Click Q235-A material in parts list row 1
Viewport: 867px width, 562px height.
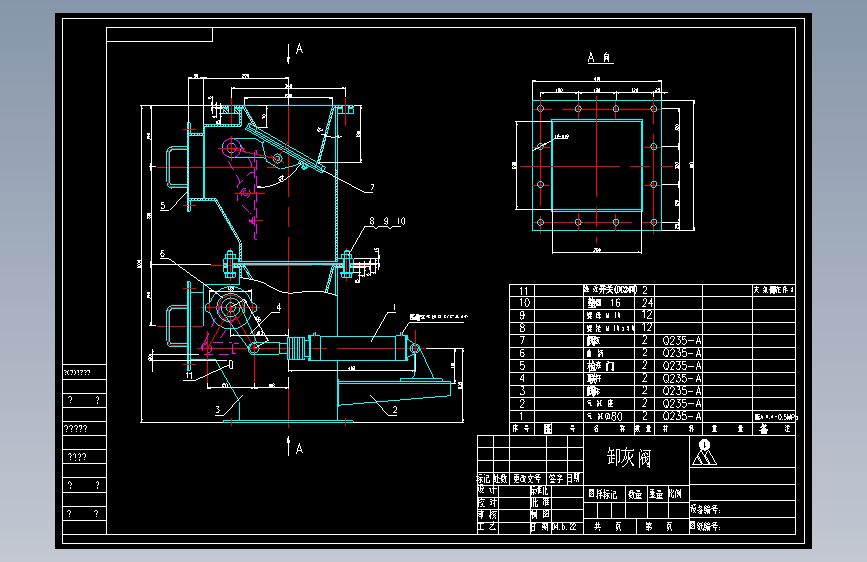(681, 416)
